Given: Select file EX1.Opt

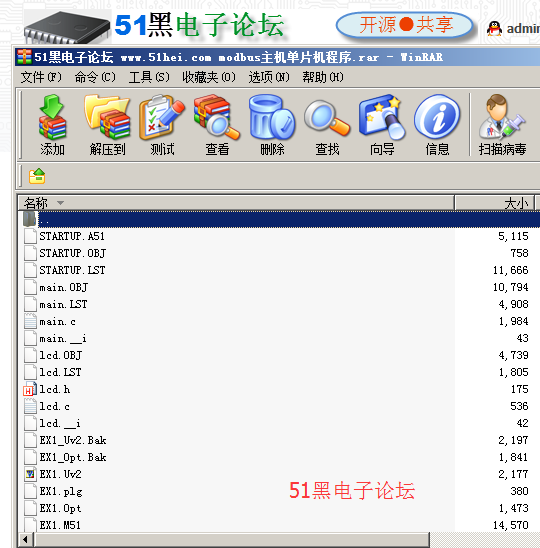Looking at the screenshot, I should [60, 509].
